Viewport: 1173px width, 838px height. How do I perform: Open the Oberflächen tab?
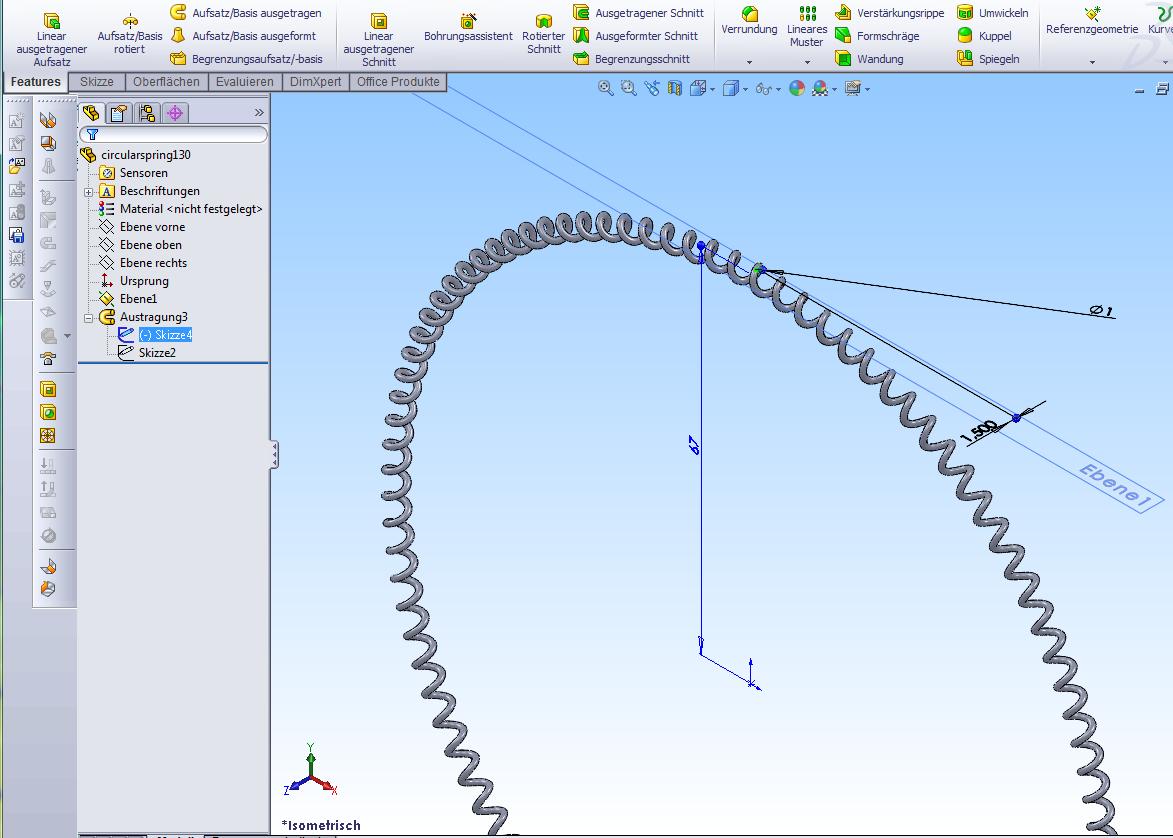[166, 82]
